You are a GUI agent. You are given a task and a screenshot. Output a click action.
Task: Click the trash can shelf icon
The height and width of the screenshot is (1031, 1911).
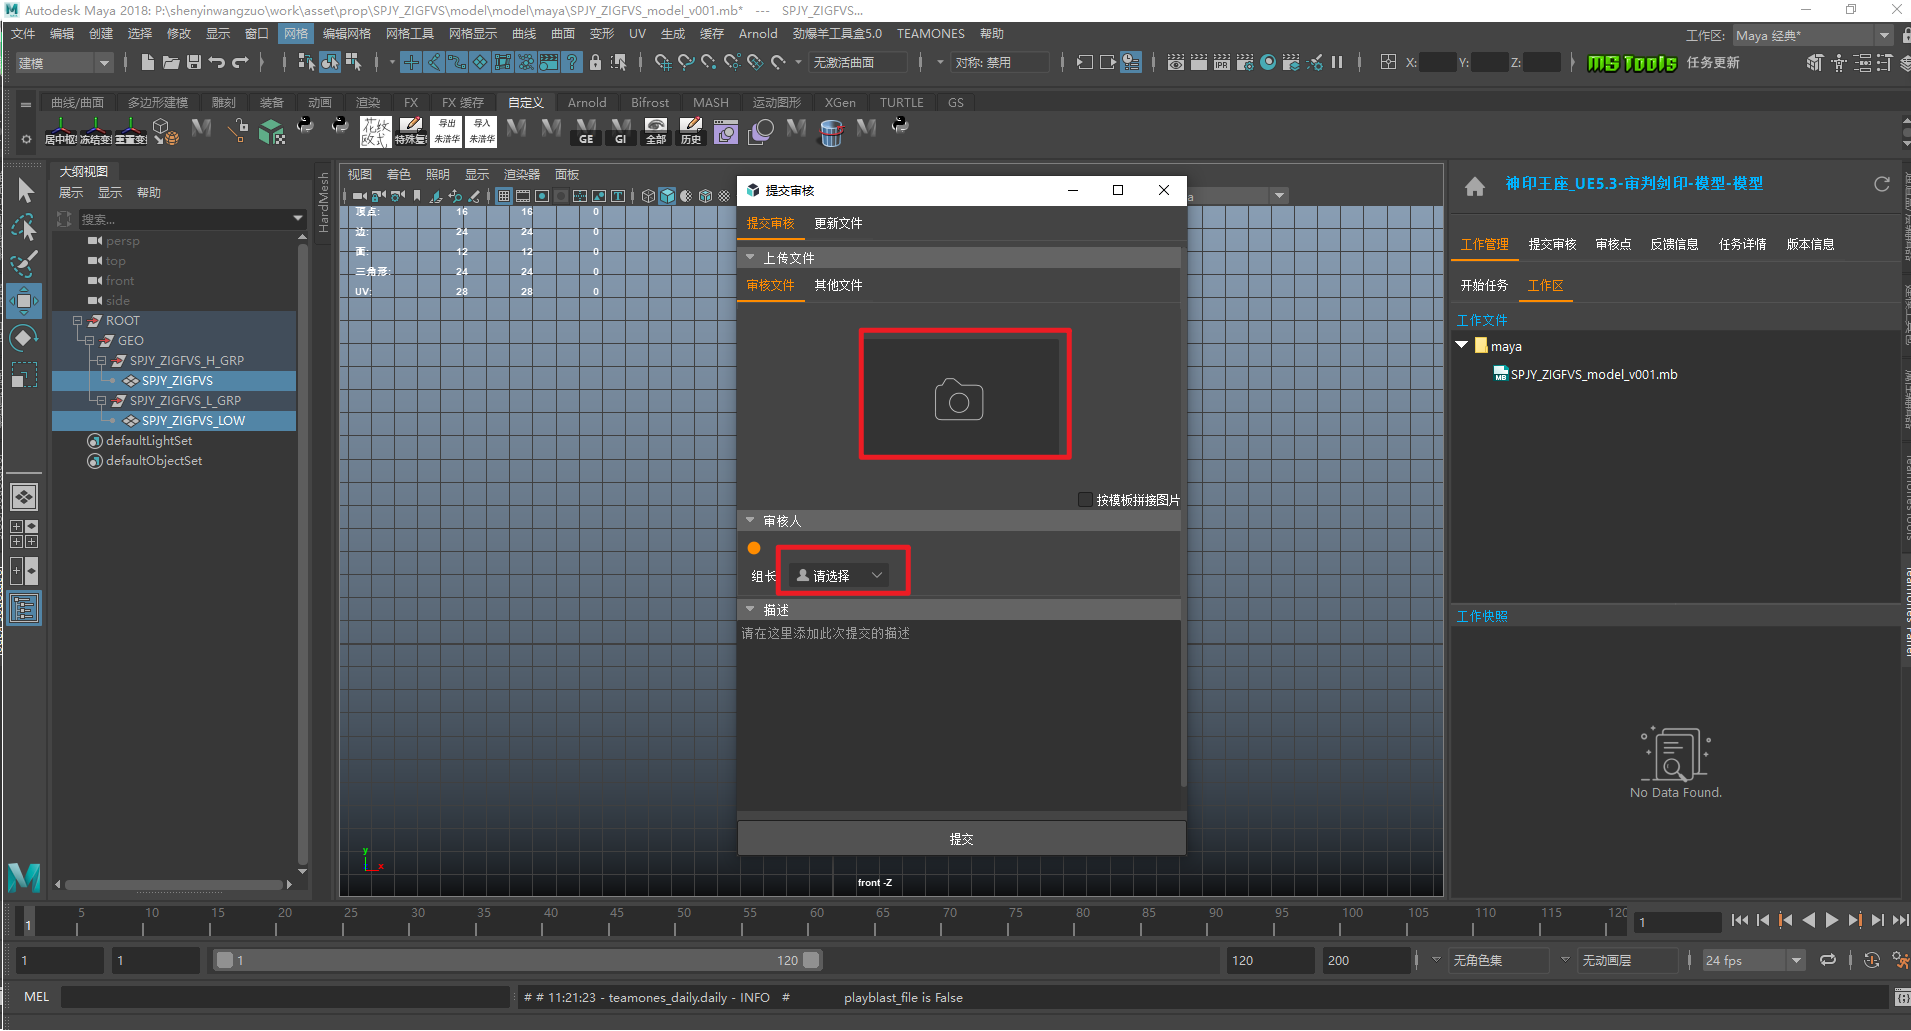(x=831, y=132)
